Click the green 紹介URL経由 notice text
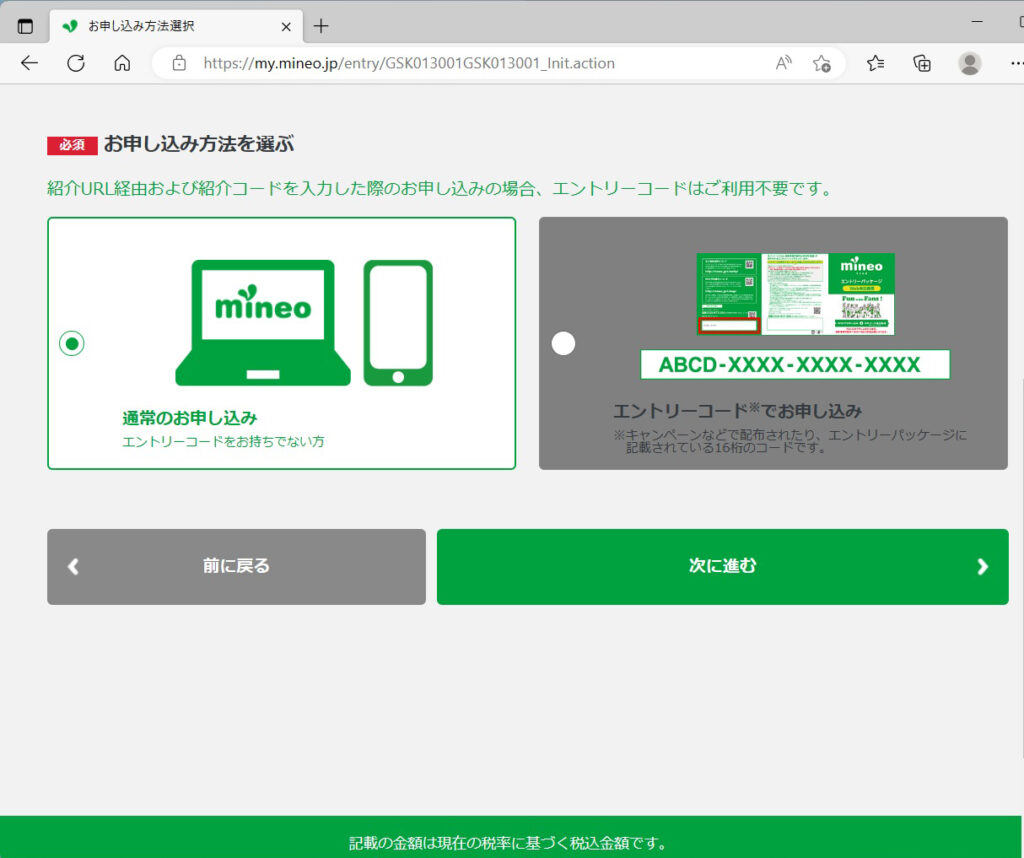Image resolution: width=1024 pixels, height=858 pixels. click(x=441, y=189)
